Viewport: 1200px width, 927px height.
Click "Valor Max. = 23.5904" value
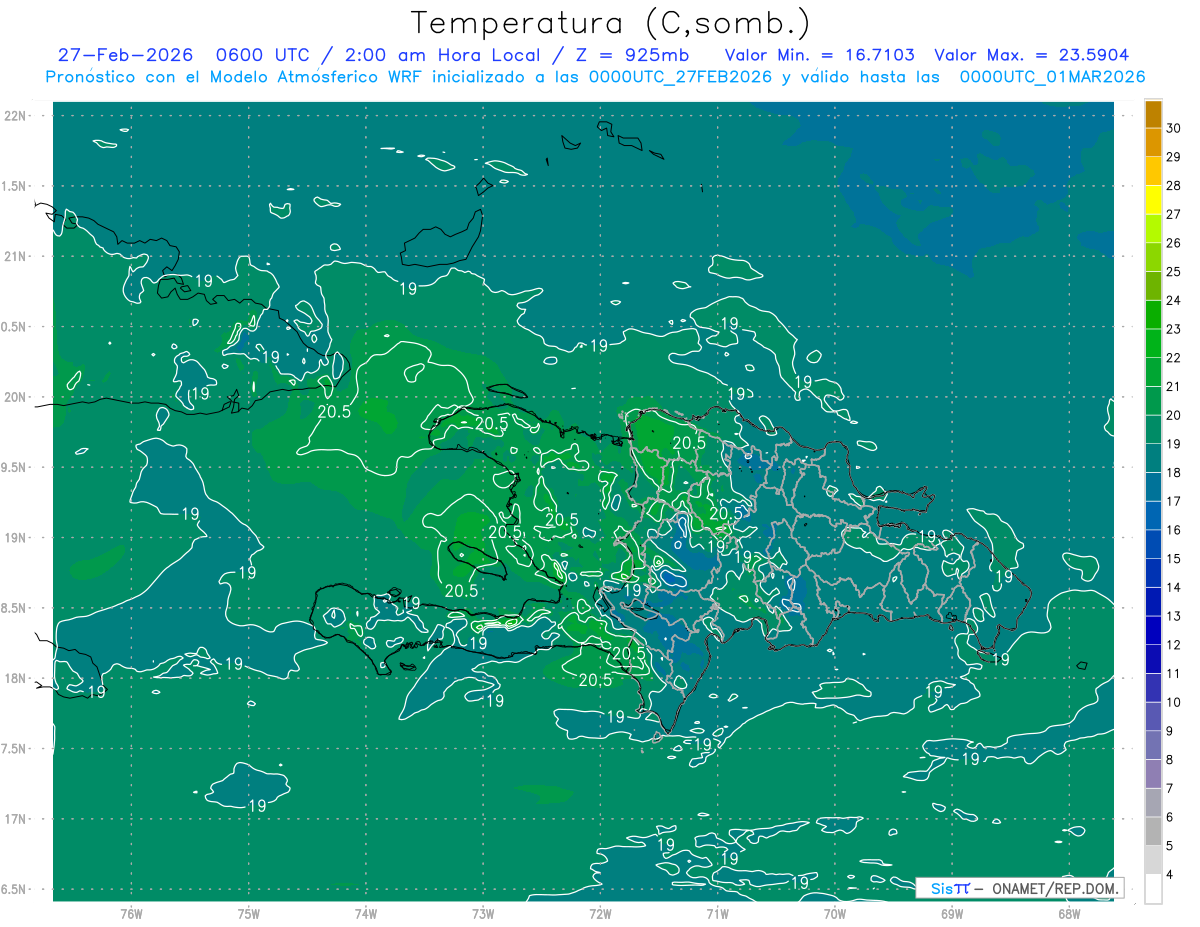click(1031, 55)
